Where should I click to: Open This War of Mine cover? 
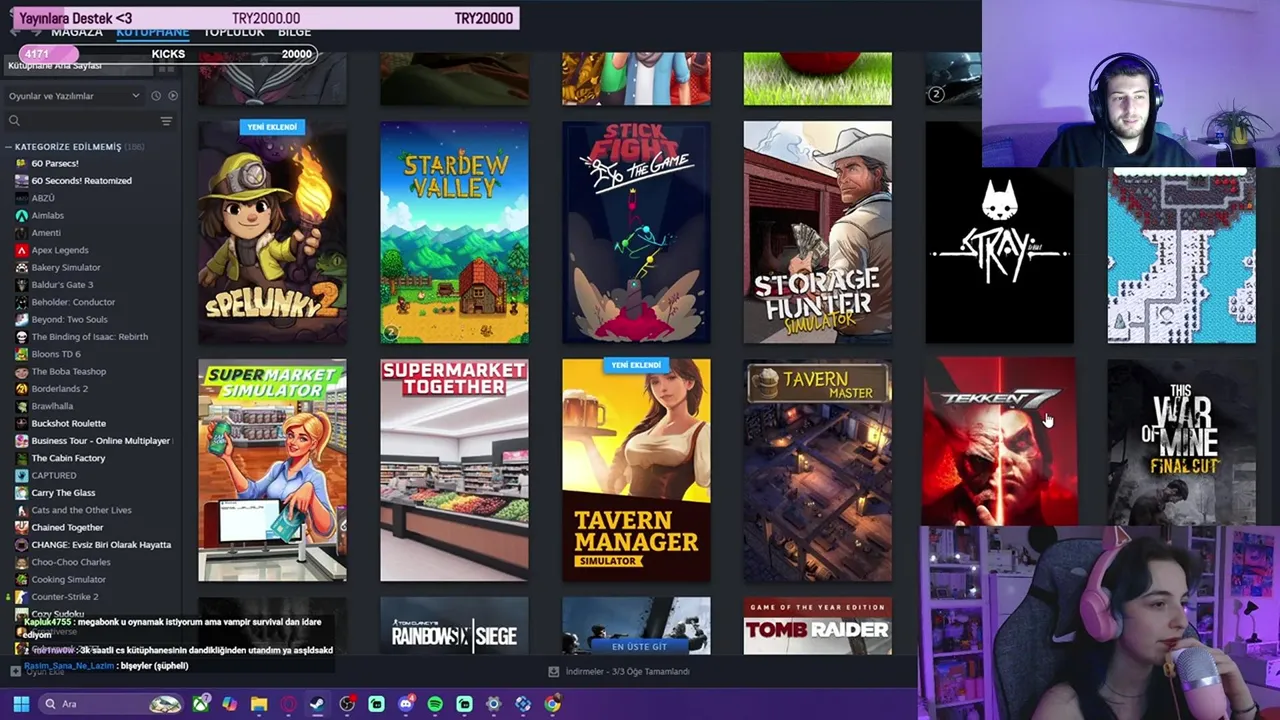coord(1181,442)
